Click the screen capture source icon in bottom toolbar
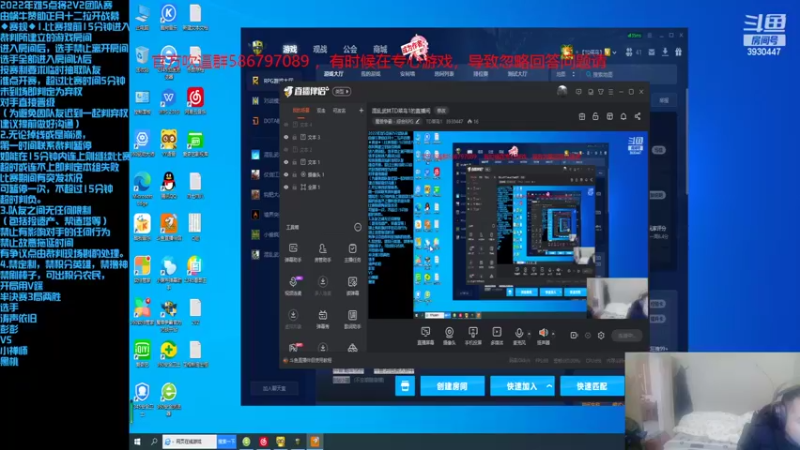The height and width of the screenshot is (450, 800). point(425,332)
